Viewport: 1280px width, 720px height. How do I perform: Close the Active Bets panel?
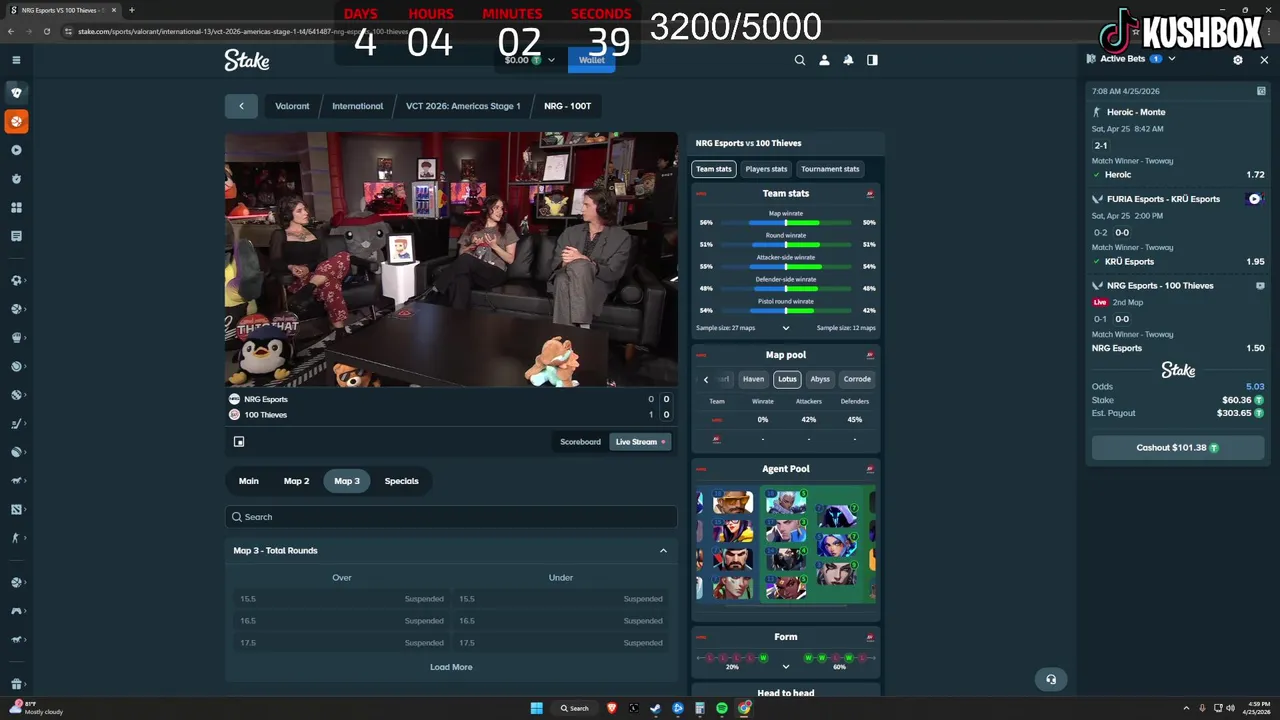[x=1264, y=60]
